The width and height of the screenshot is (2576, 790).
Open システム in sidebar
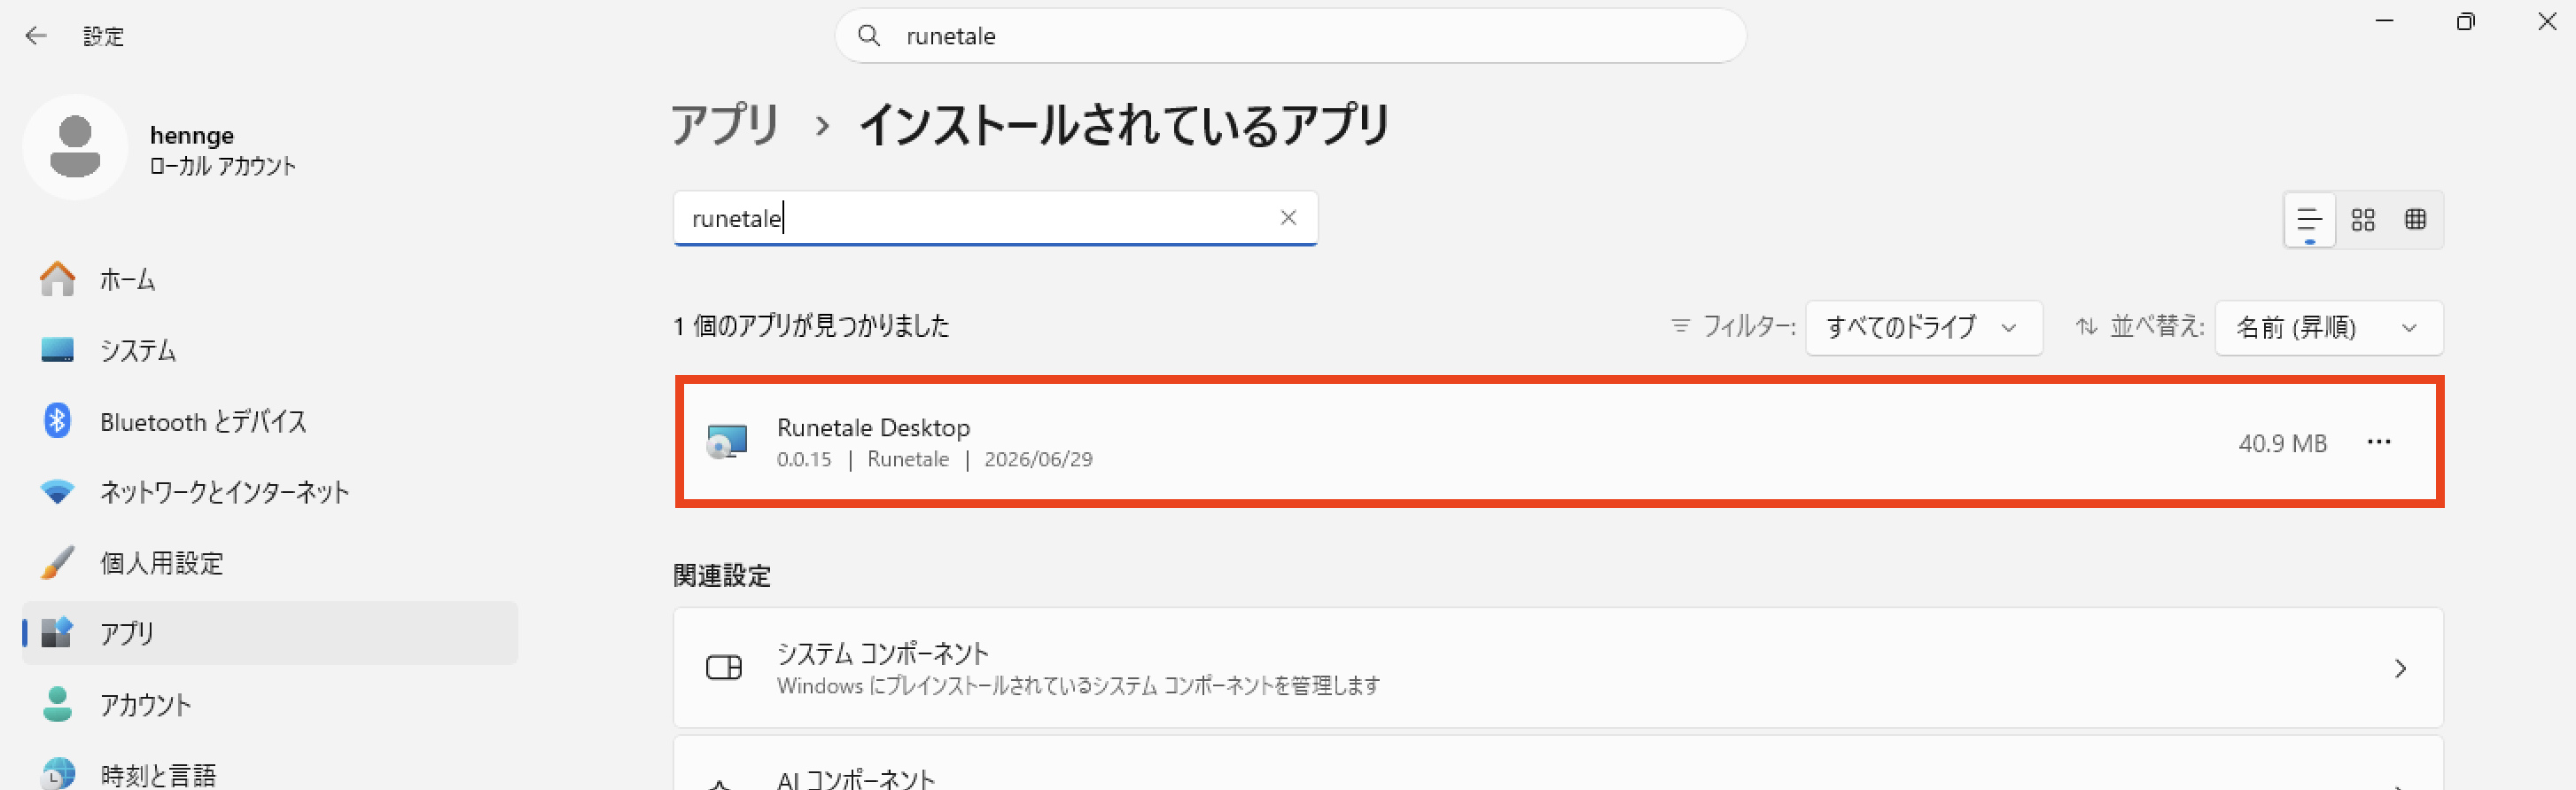coord(270,350)
